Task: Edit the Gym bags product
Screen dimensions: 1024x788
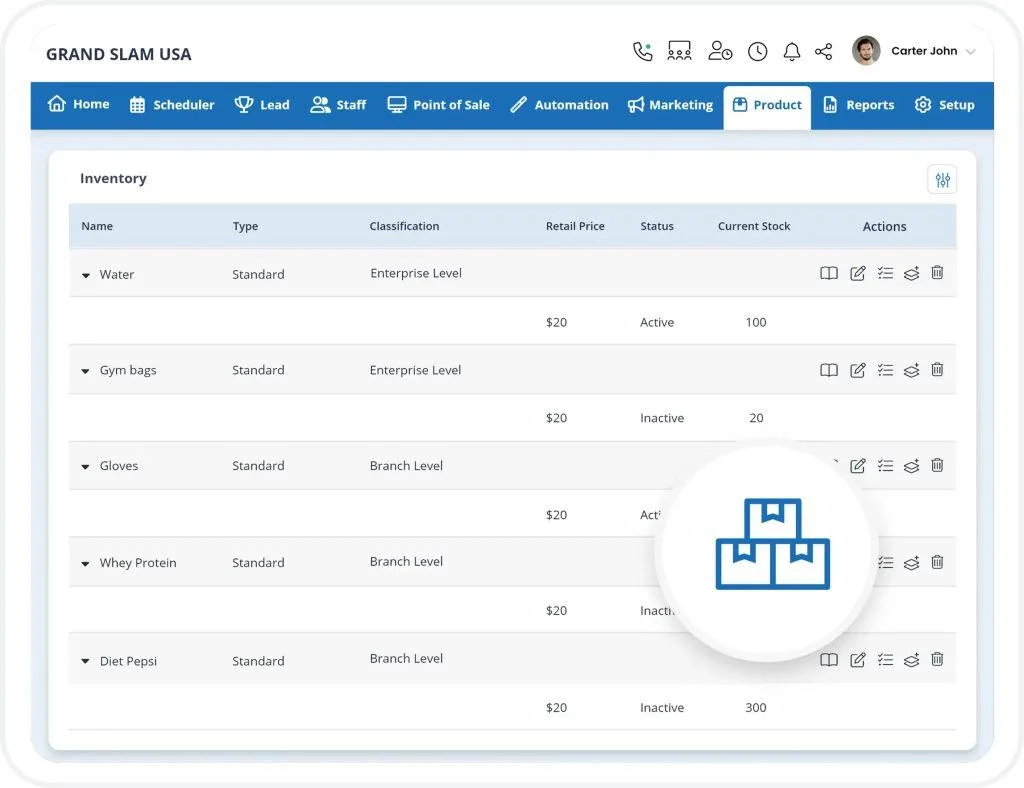Action: (x=857, y=370)
